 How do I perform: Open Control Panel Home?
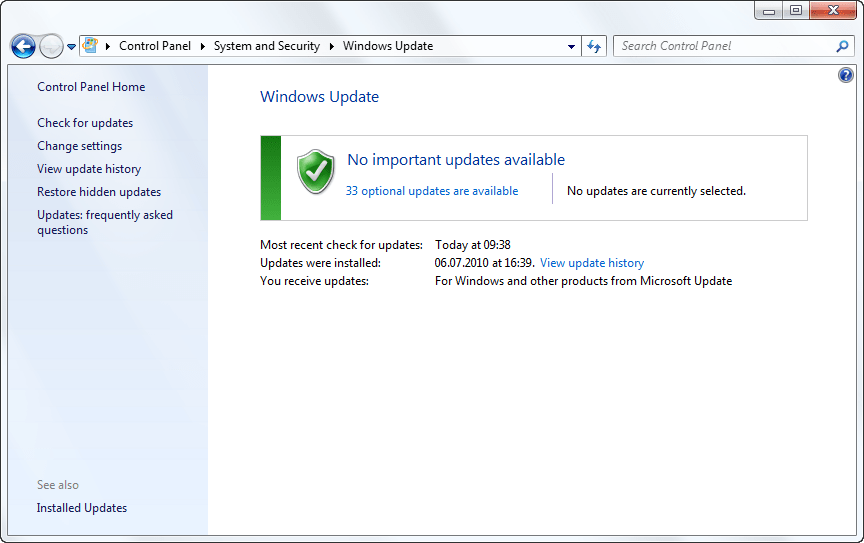point(91,87)
